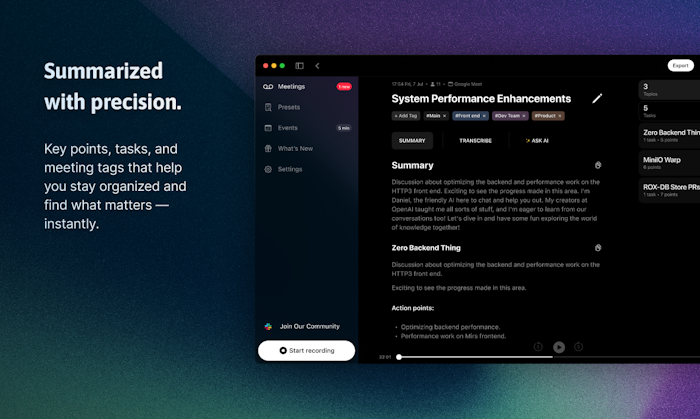Image resolution: width=700 pixels, height=419 pixels.
Task: Click 'Performance work on Mirs frontend.' bullet
Action: click(x=453, y=336)
